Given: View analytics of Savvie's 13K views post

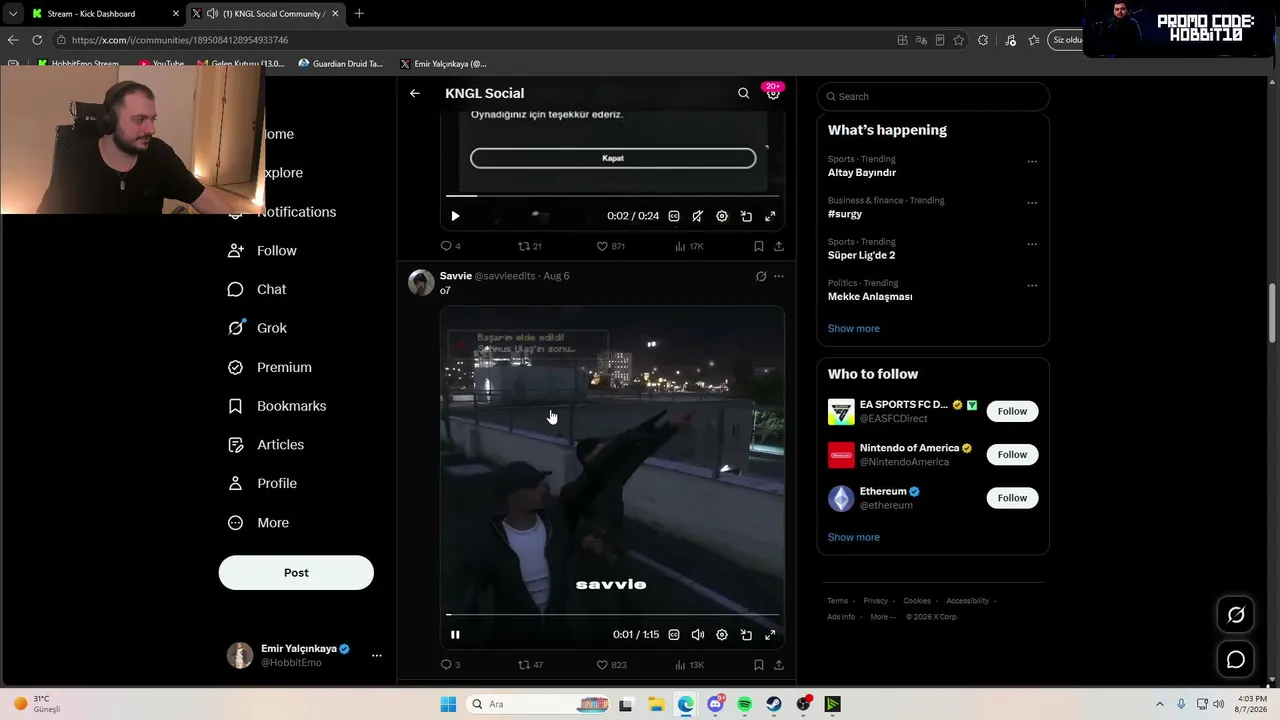Looking at the screenshot, I should point(689,665).
